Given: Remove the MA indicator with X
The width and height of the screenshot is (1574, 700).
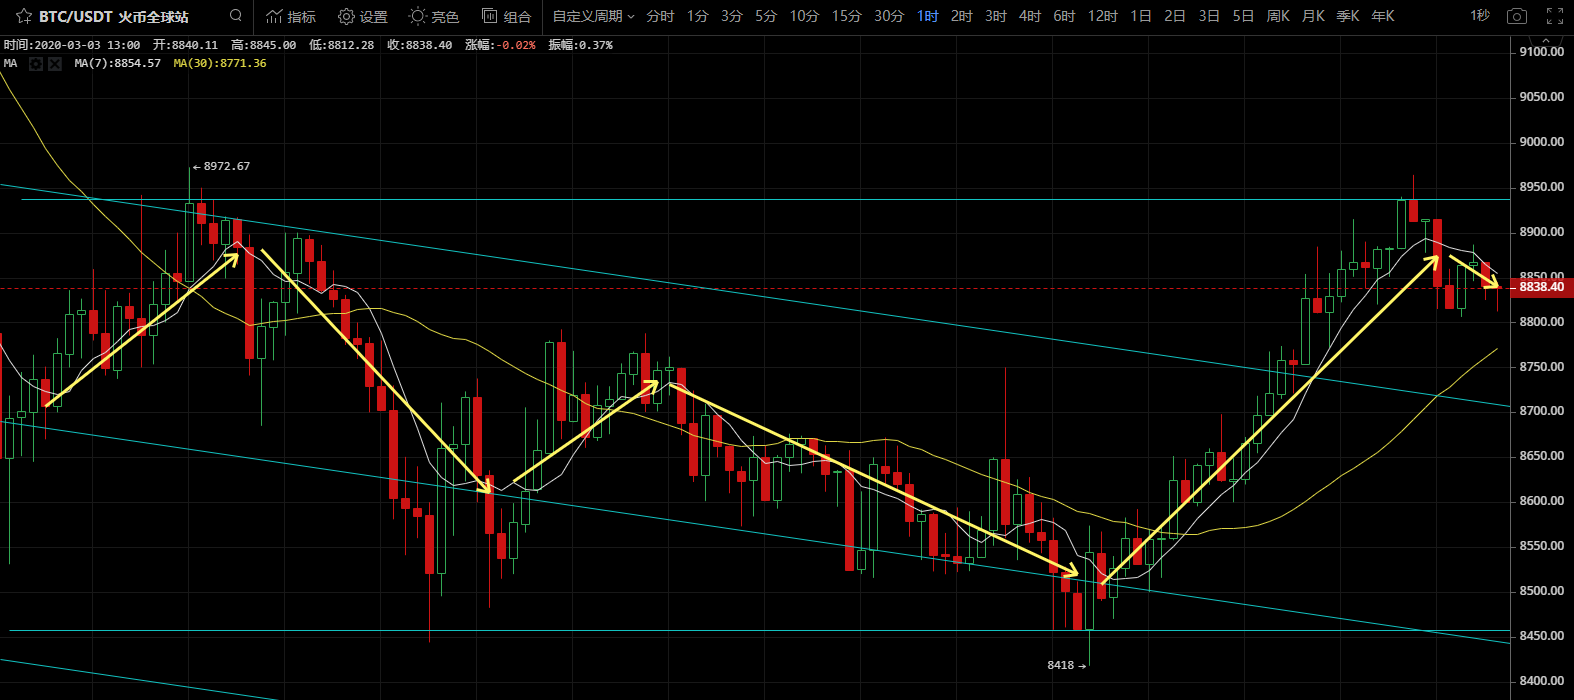Looking at the screenshot, I should point(55,63).
